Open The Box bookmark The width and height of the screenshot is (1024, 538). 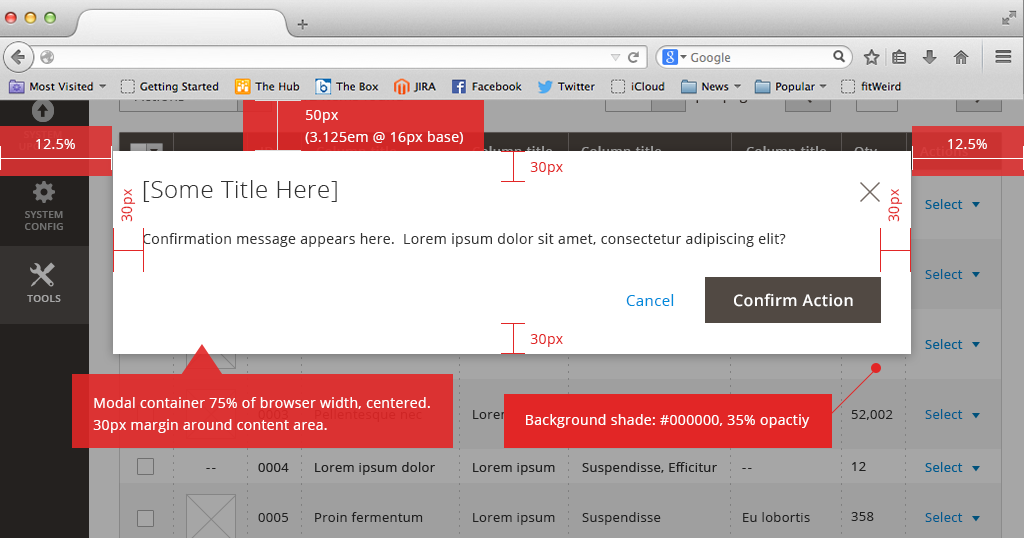pos(347,86)
